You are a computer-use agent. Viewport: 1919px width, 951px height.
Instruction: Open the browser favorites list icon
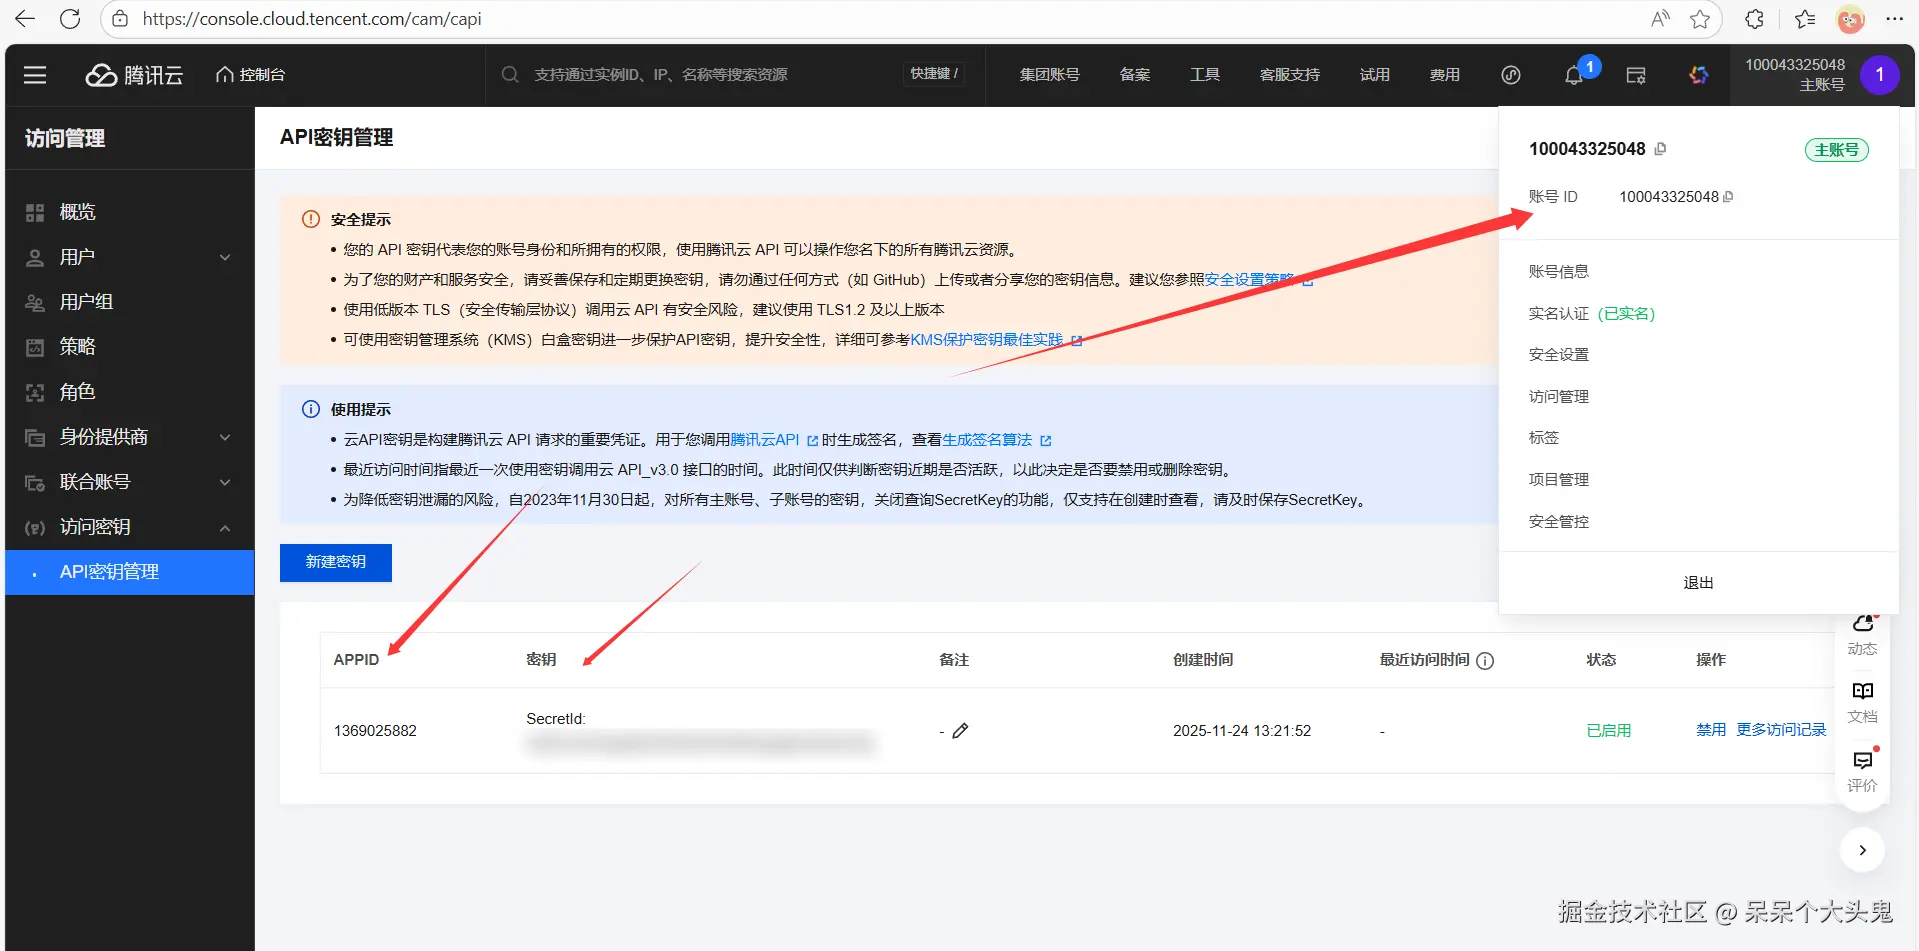click(1805, 19)
